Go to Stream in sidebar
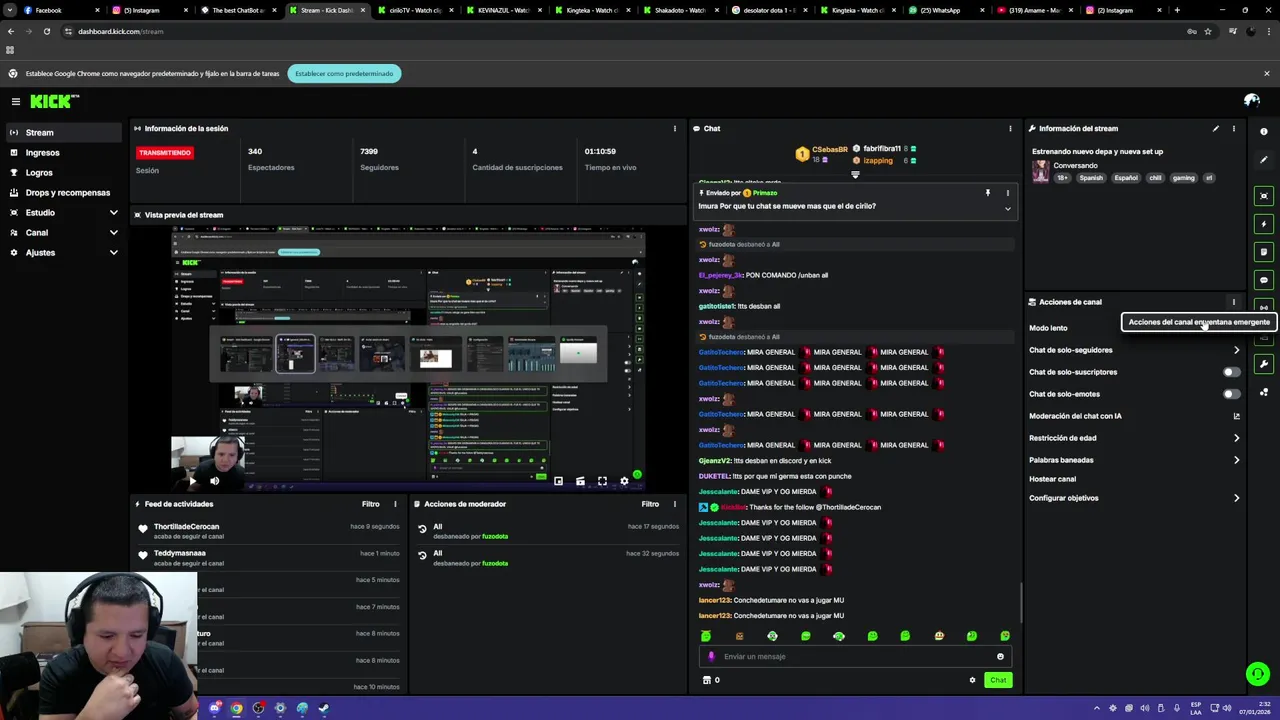1280x720 pixels. tap(62, 133)
